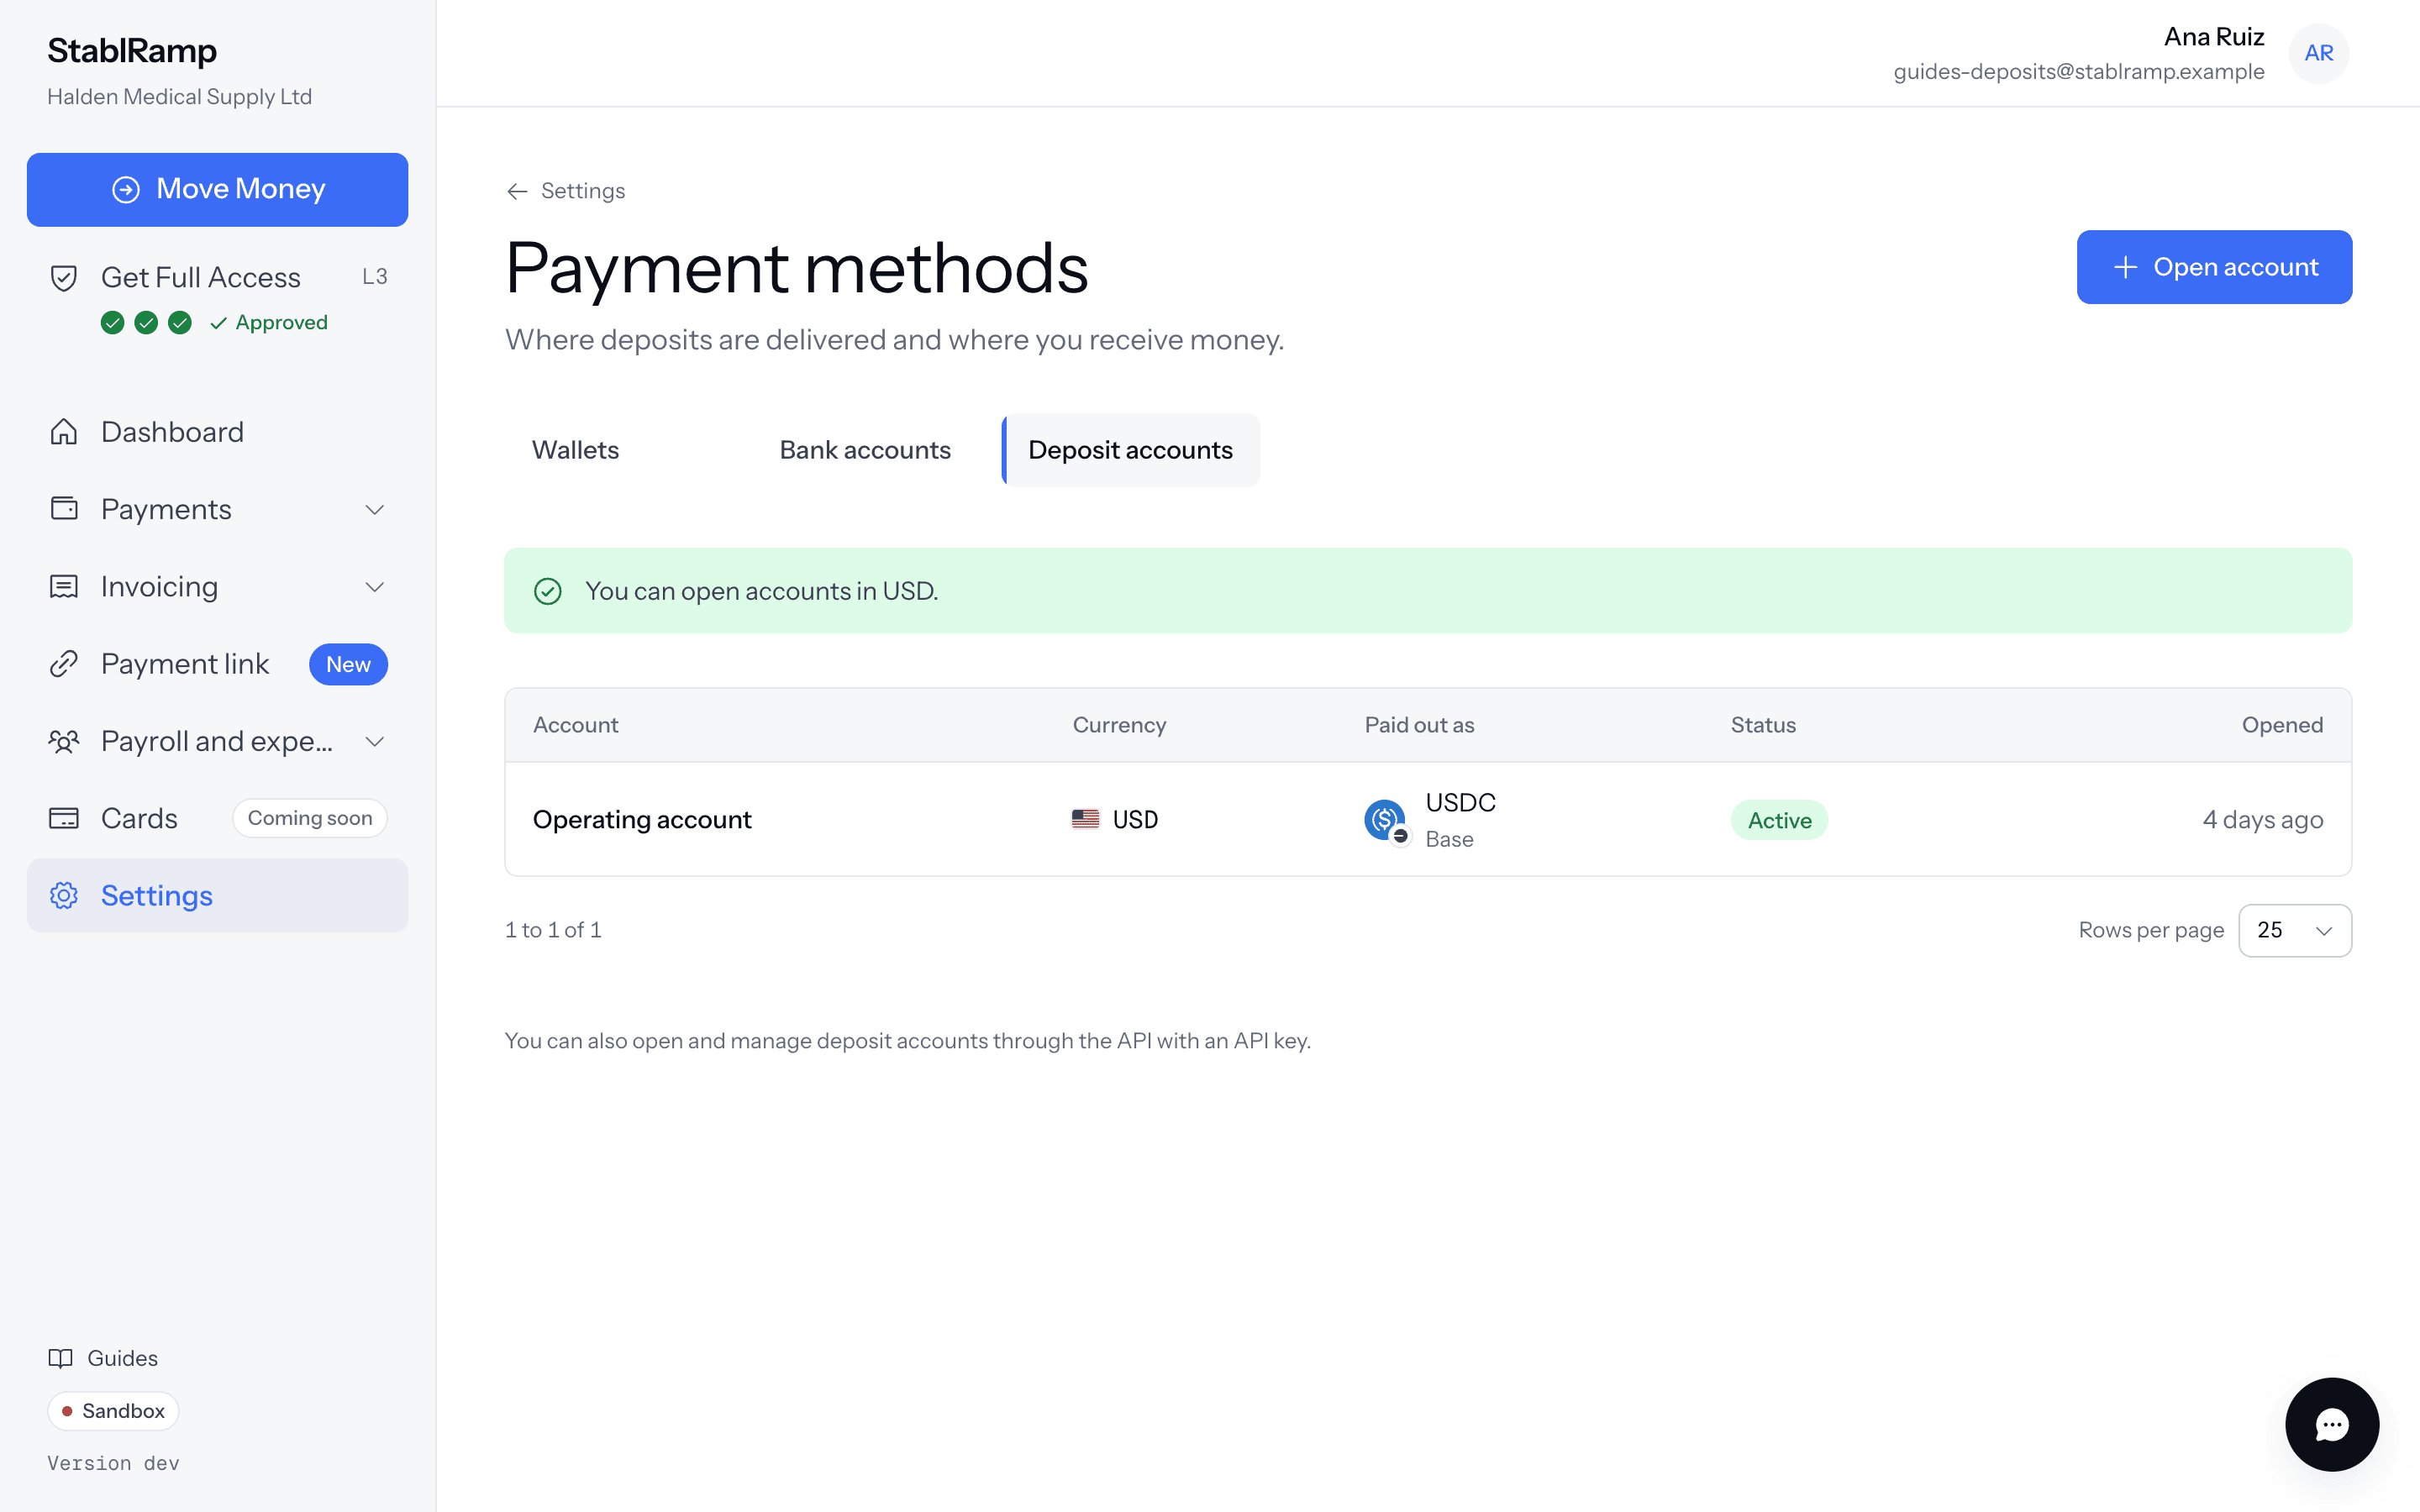Image resolution: width=2420 pixels, height=1512 pixels.
Task: Click the Active status badge
Action: 1779,820
